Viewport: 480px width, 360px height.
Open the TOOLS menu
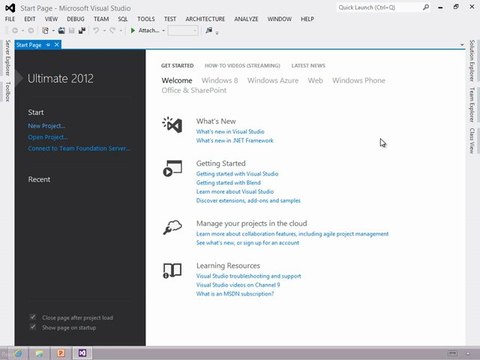point(146,19)
